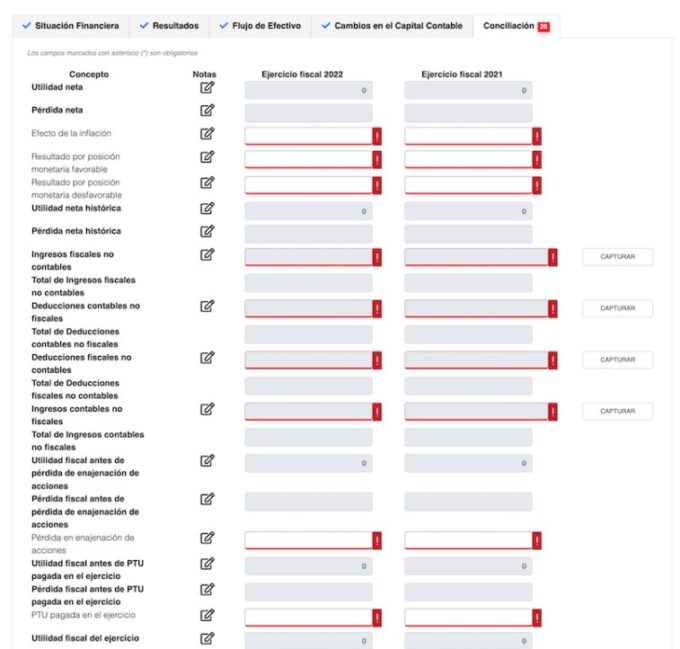
Task: Enter Efecto de la inflación for fiscal 2022
Action: [x=308, y=136]
